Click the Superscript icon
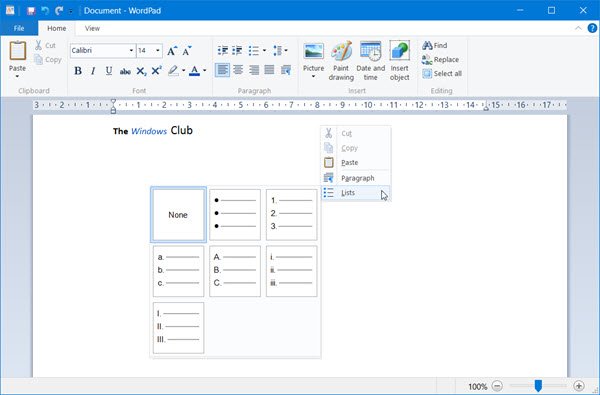 (x=157, y=71)
